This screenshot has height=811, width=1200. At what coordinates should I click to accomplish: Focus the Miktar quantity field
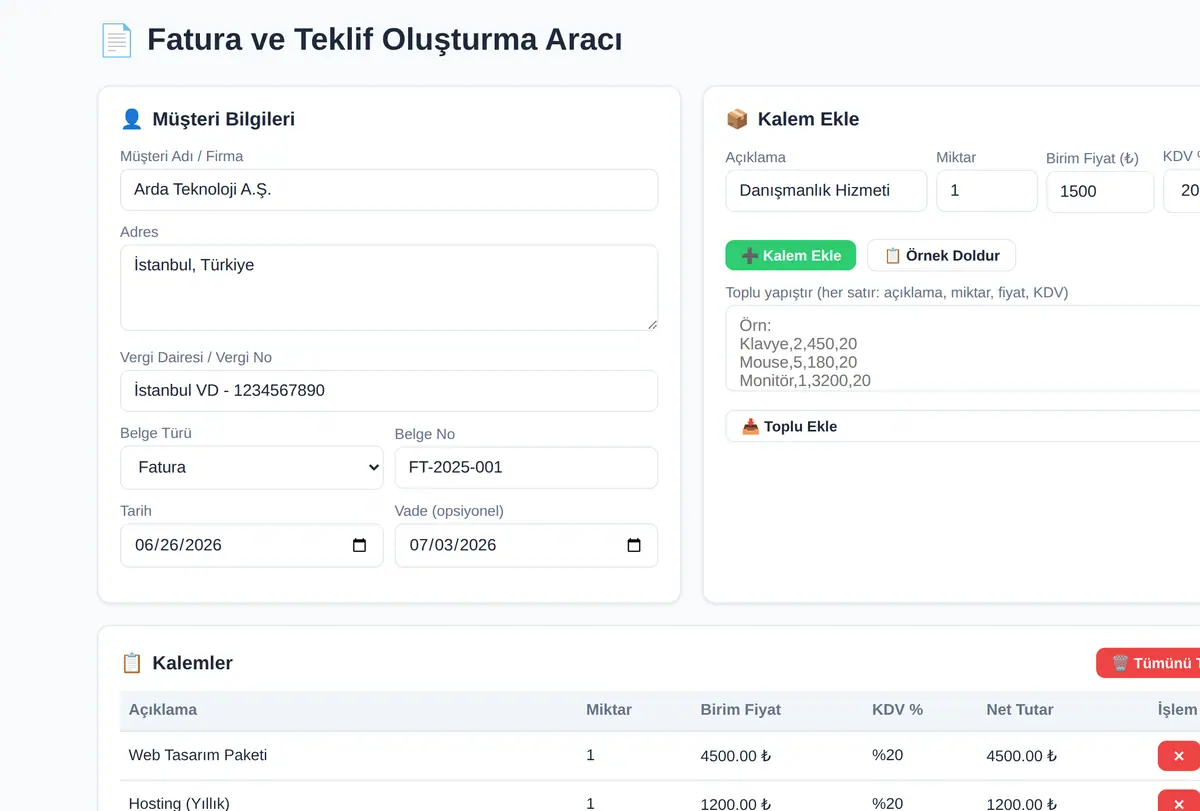pos(987,191)
